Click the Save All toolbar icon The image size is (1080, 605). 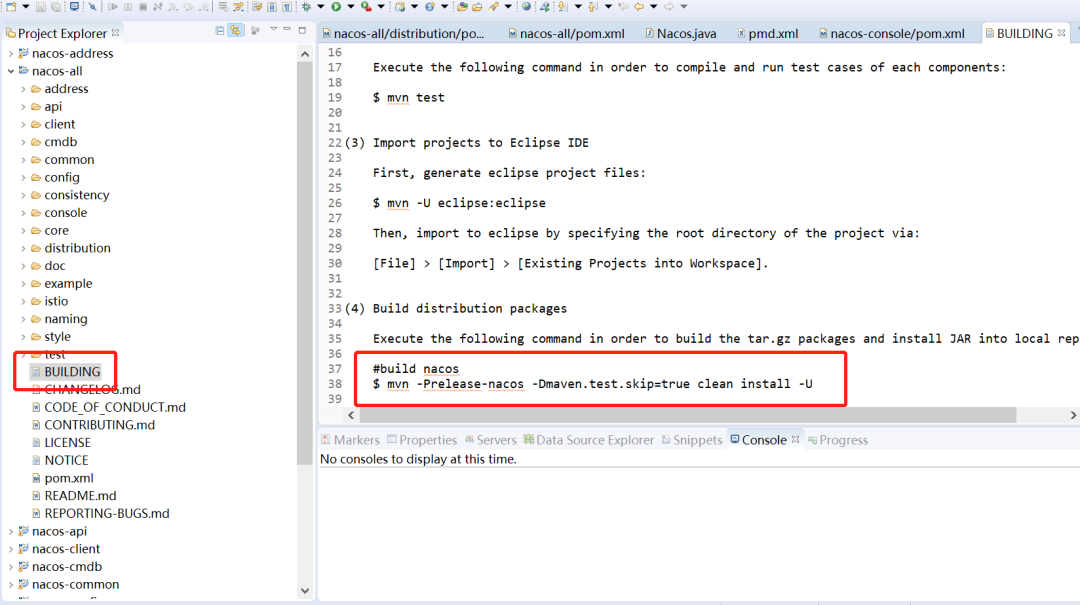(56, 7)
